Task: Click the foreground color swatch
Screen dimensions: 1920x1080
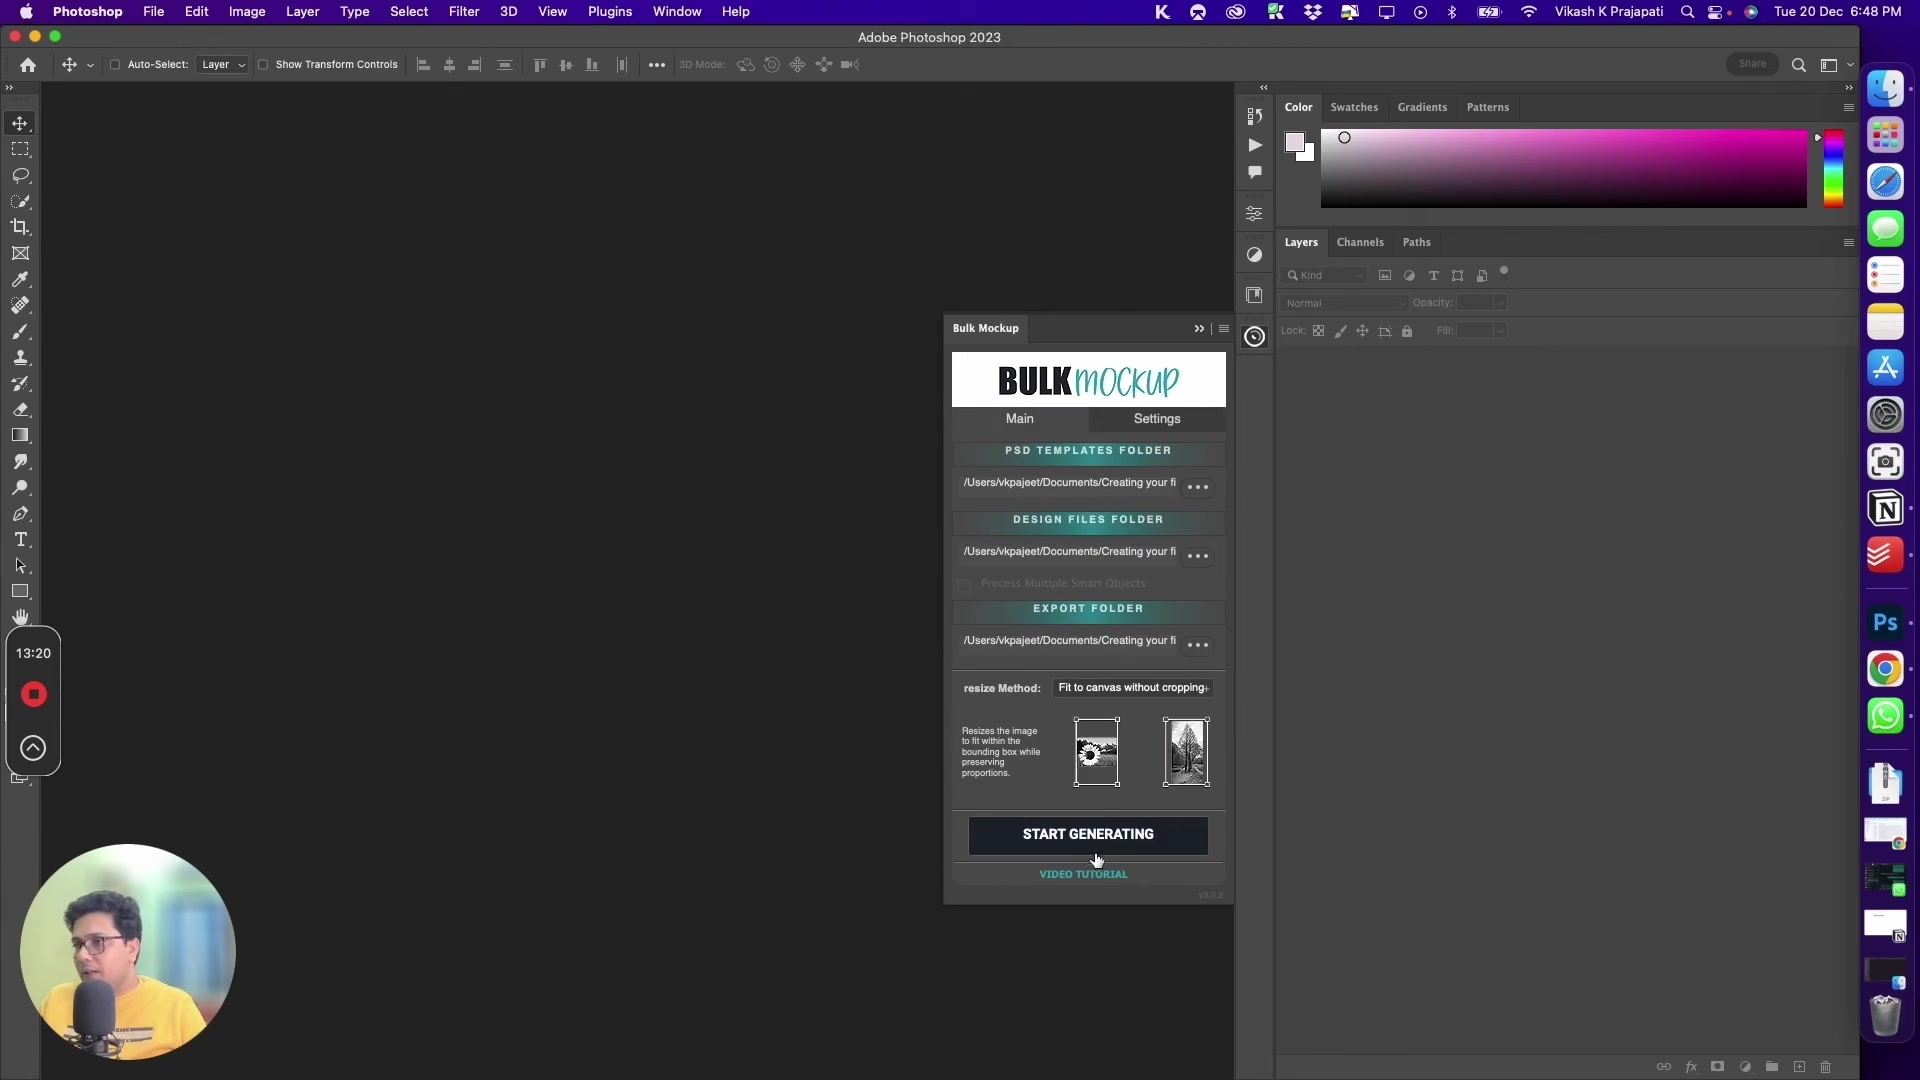Action: [x=1295, y=144]
